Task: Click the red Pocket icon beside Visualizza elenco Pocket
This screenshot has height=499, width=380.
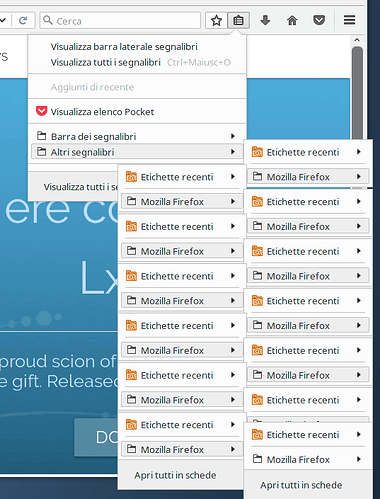Action: (x=41, y=111)
